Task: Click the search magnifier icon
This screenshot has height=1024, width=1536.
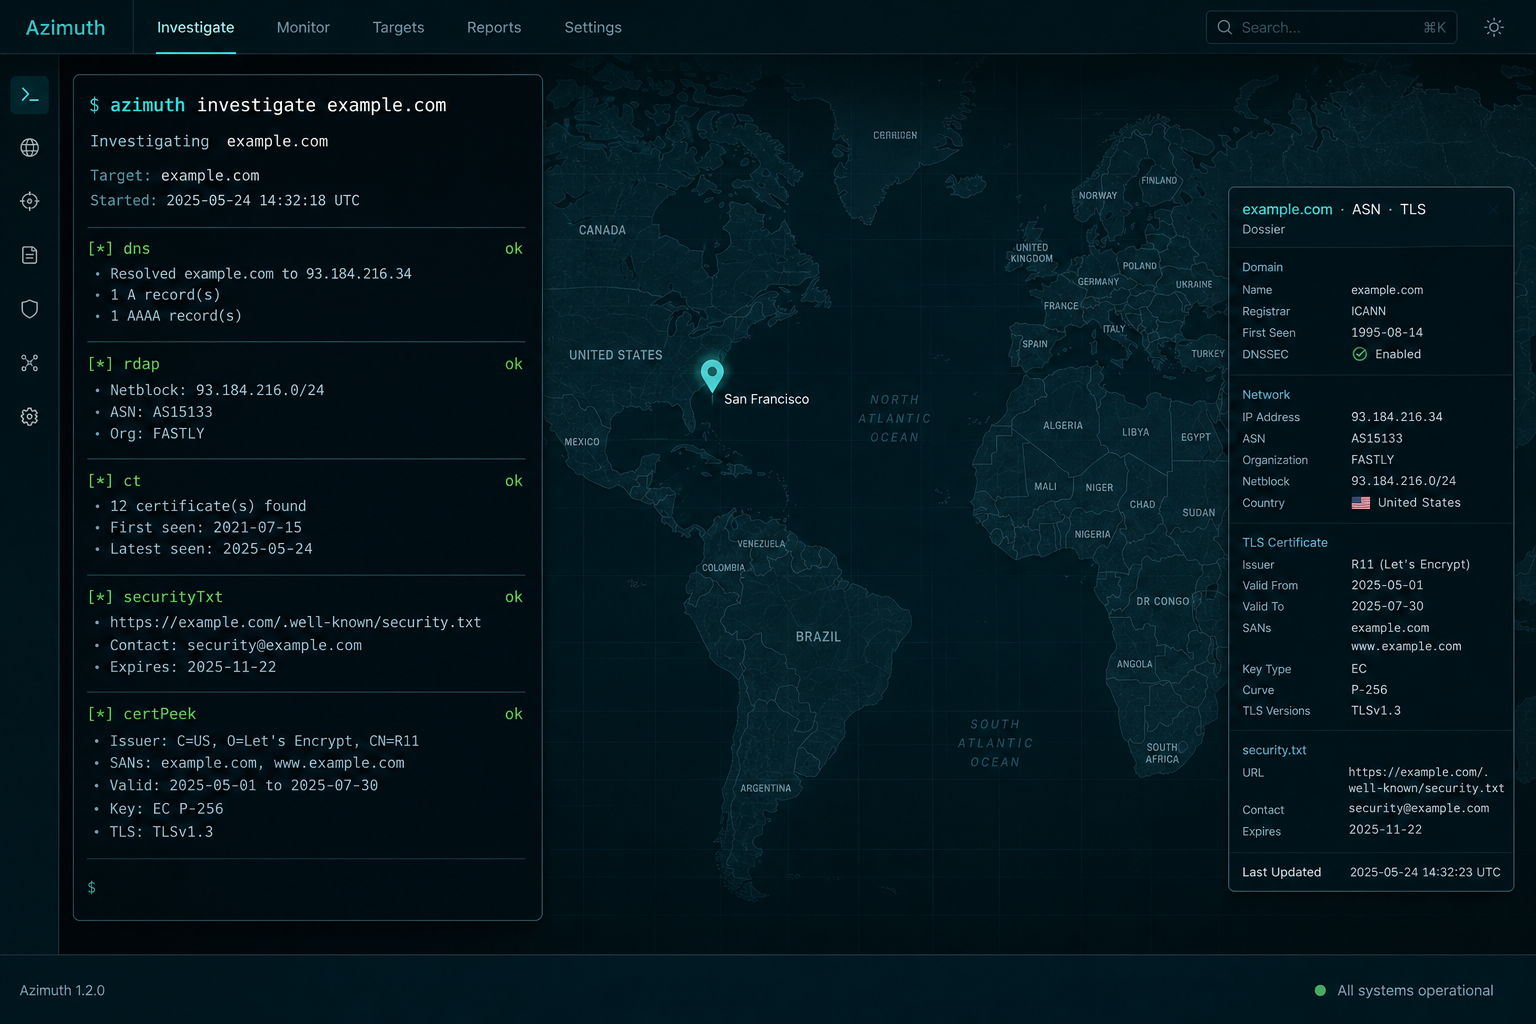Action: [1224, 27]
